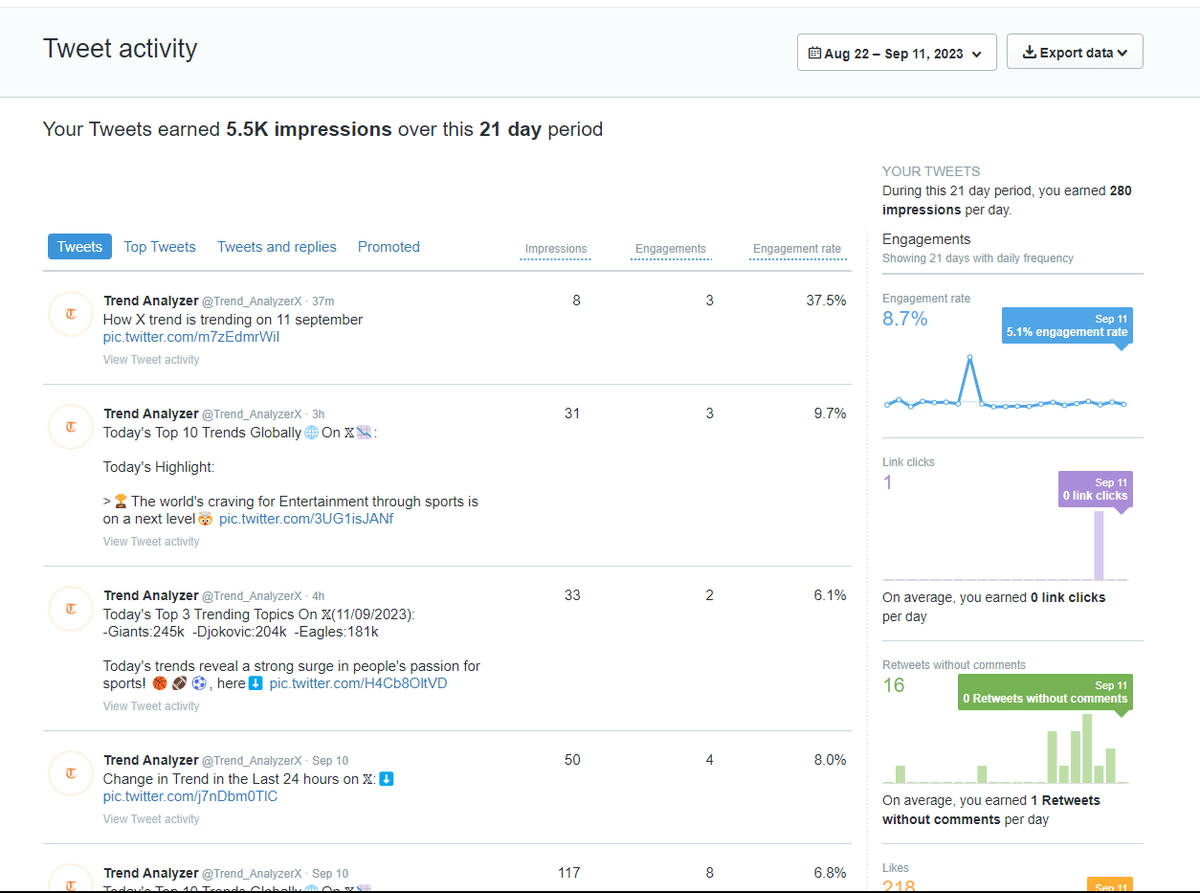Click @Trend_AnalyzerX handle on the 3h tweet
This screenshot has height=893, width=1200.
252,414
